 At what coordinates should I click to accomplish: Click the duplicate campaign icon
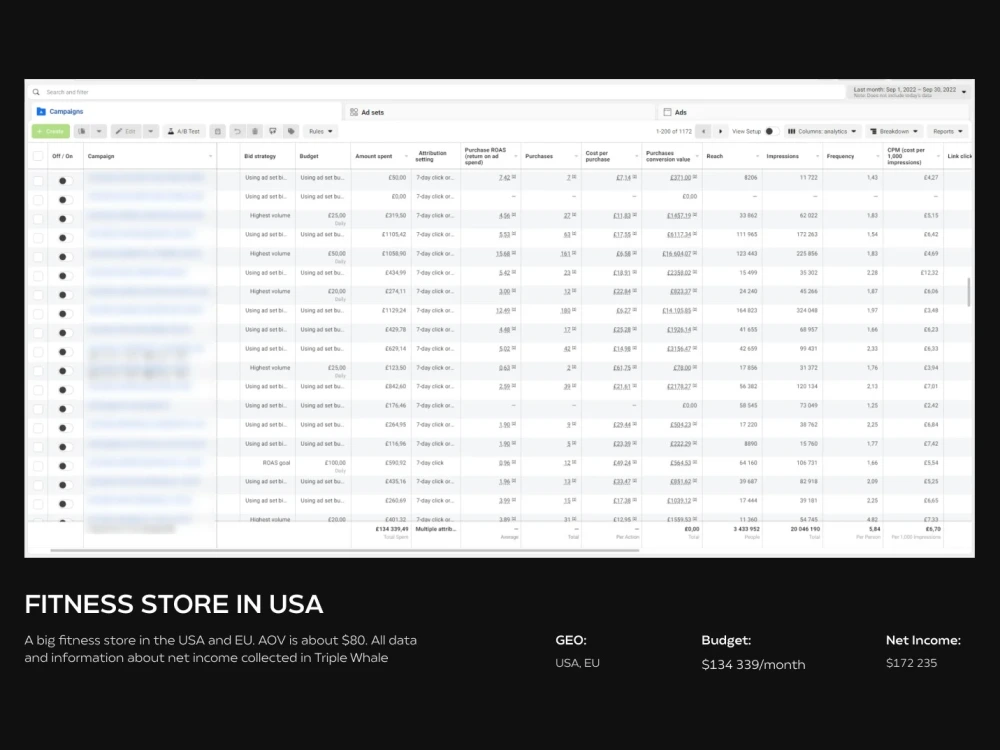[82, 131]
